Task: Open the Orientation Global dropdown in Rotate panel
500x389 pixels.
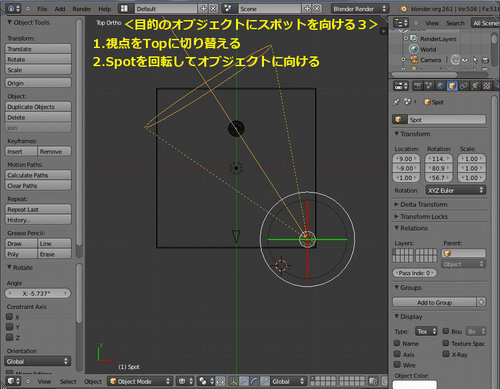Action: [x=38, y=361]
